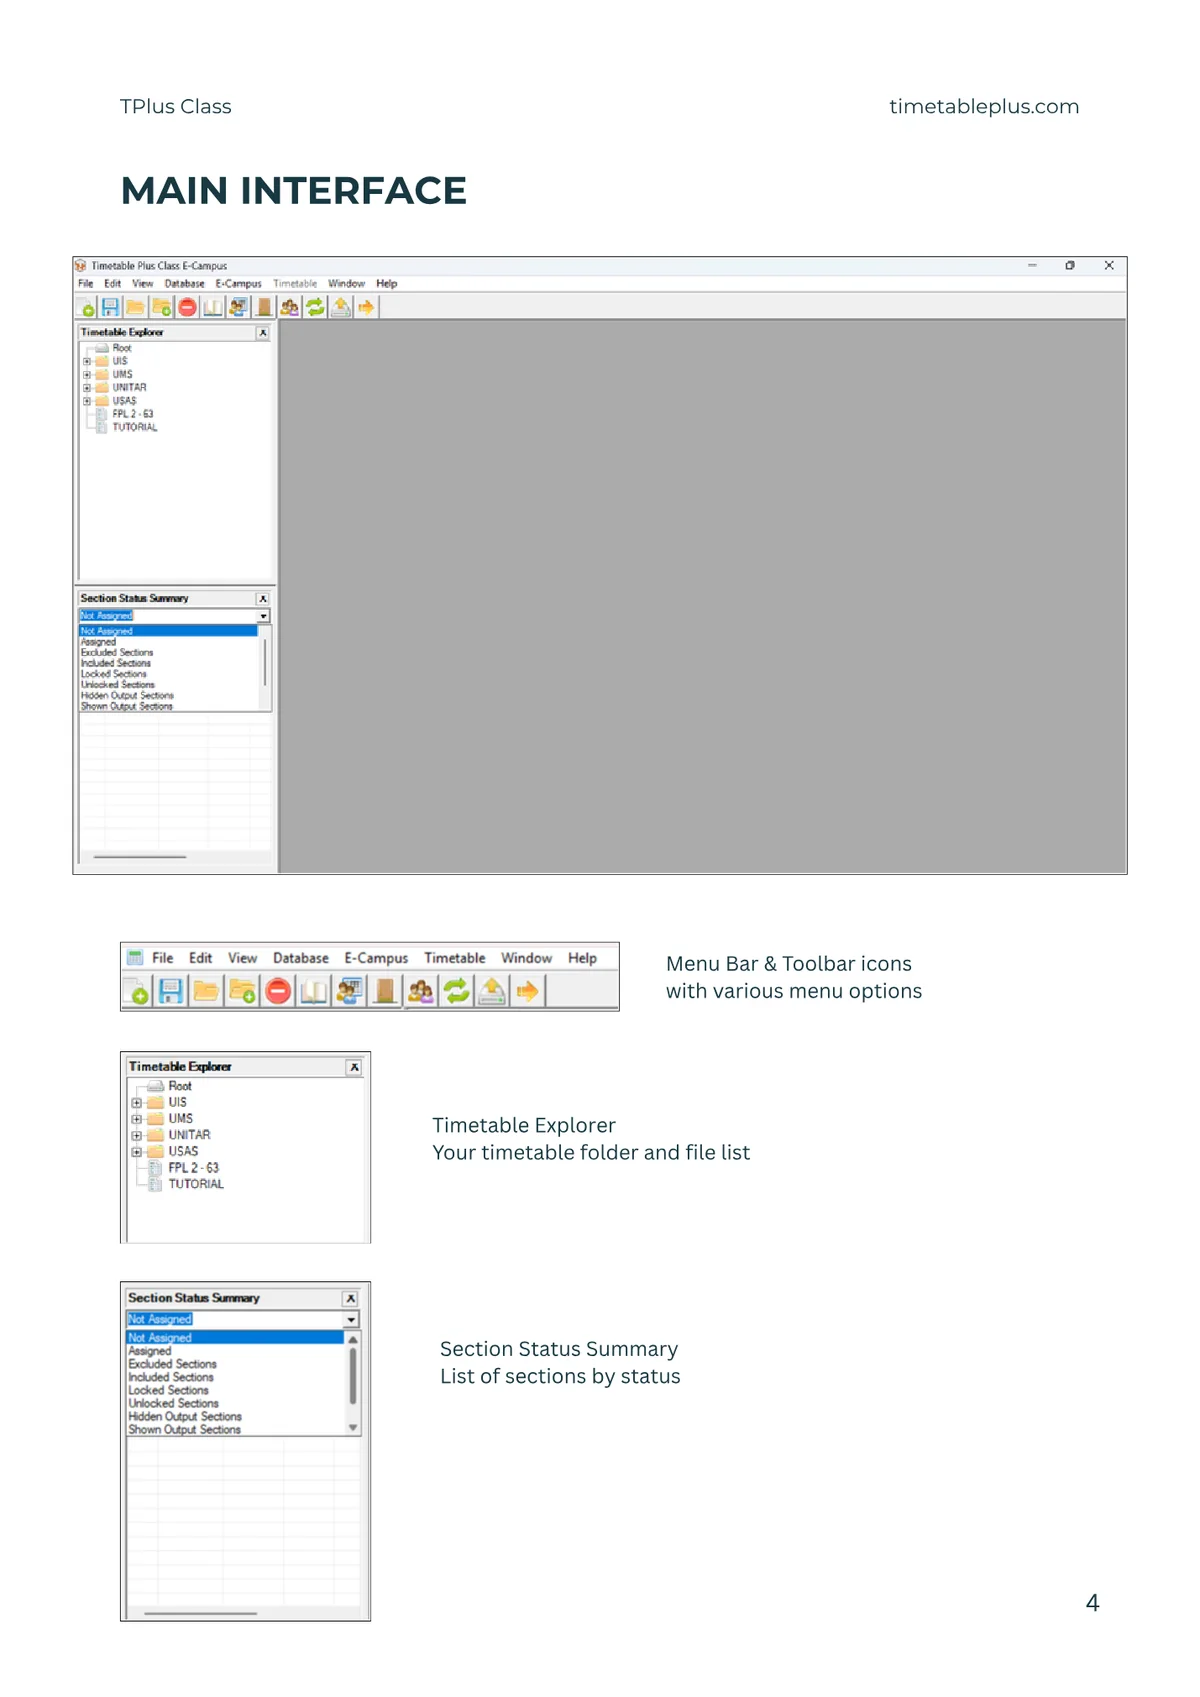Choose Hidden Output Sections in the enlarged status list closeup

click(x=185, y=1416)
